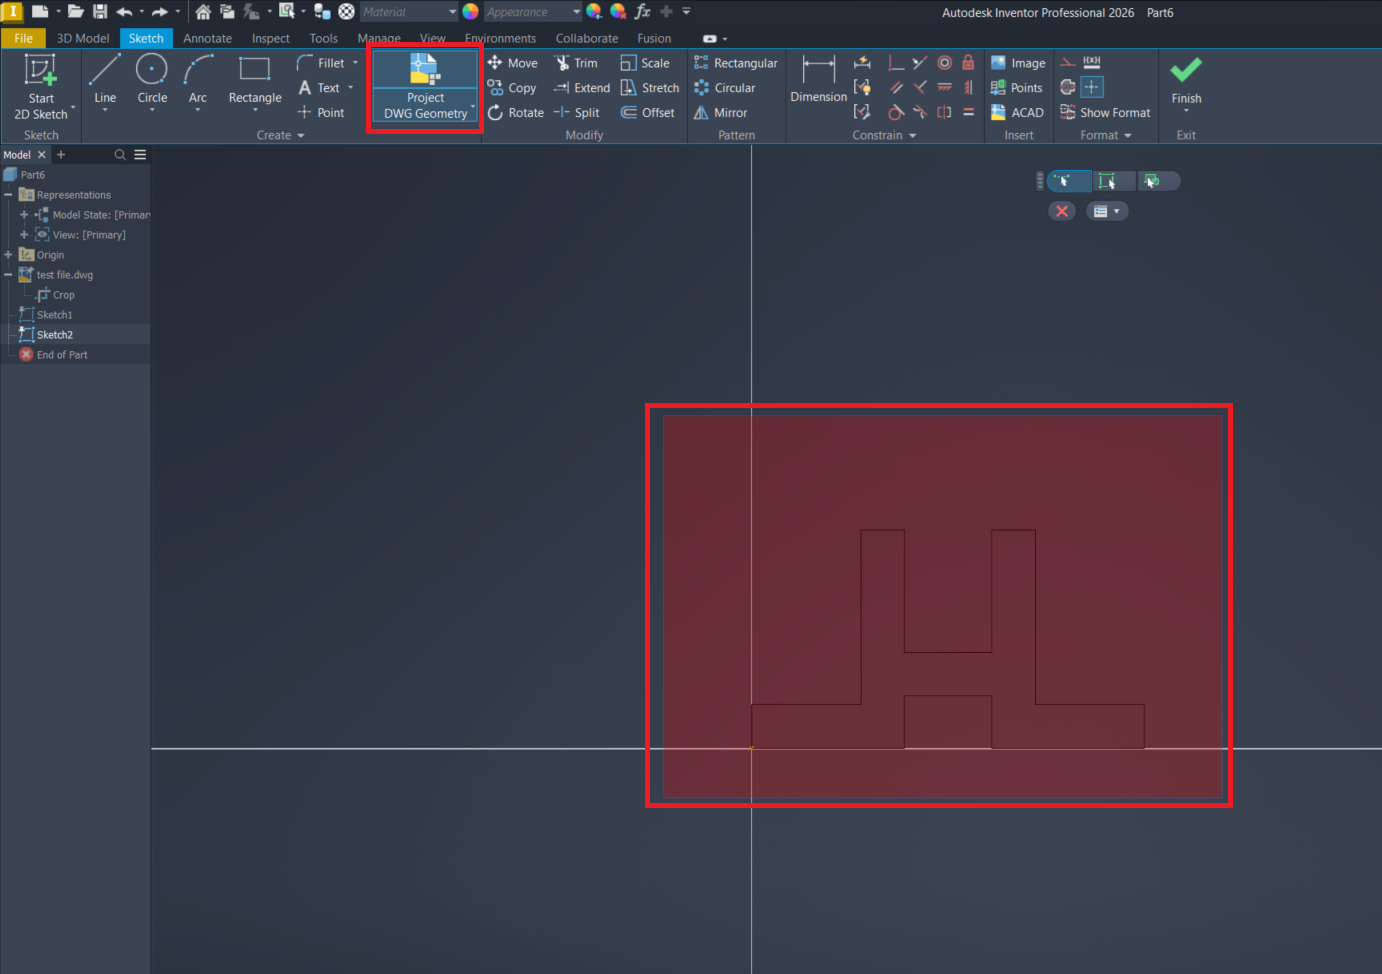The width and height of the screenshot is (1382, 974).
Task: Collapse the Representations tree node
Action: tap(8, 195)
